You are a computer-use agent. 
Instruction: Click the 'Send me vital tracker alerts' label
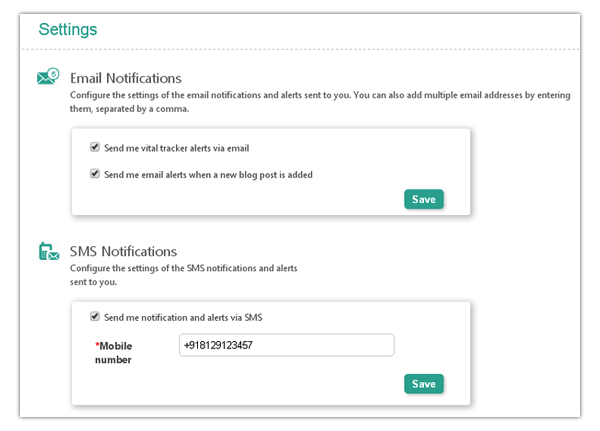(176, 148)
